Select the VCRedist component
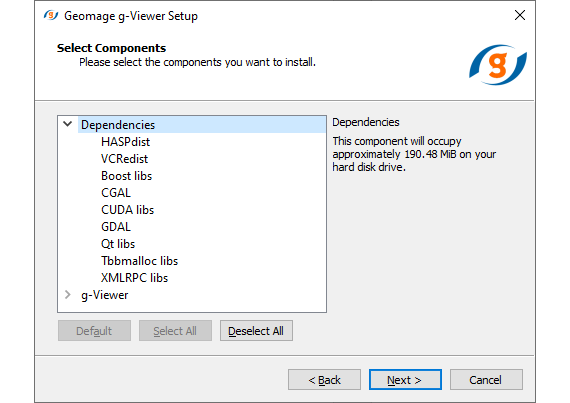This screenshot has width=570, height=403. coord(124,159)
